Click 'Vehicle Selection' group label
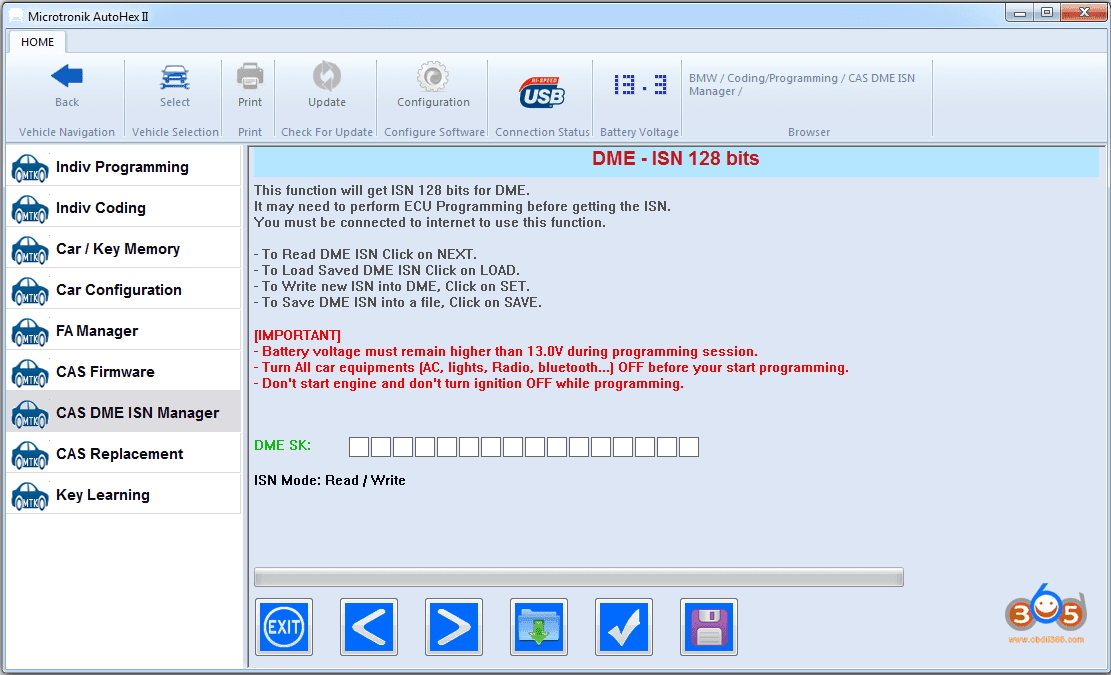 [x=175, y=132]
